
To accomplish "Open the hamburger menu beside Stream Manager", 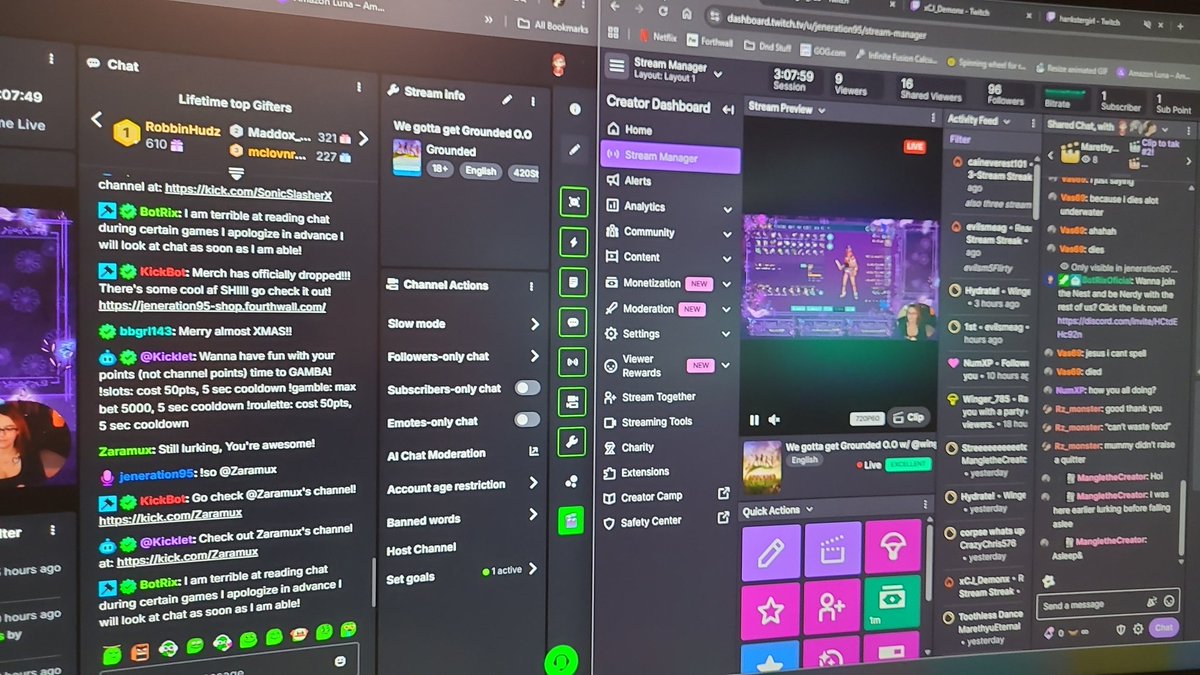I will pos(617,65).
